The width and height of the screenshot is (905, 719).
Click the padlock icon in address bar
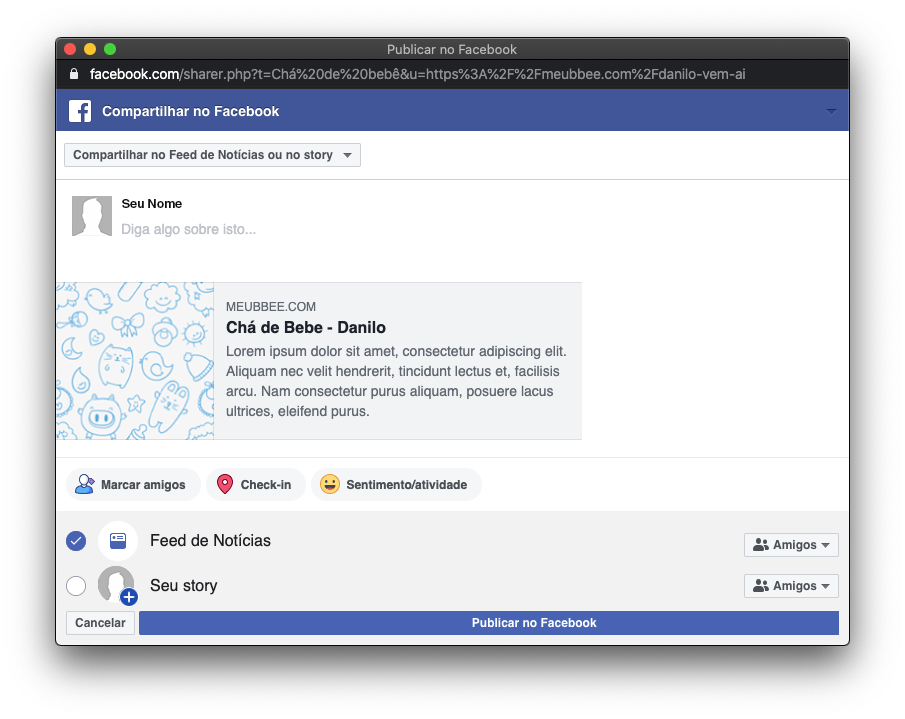pyautogui.click(x=73, y=74)
